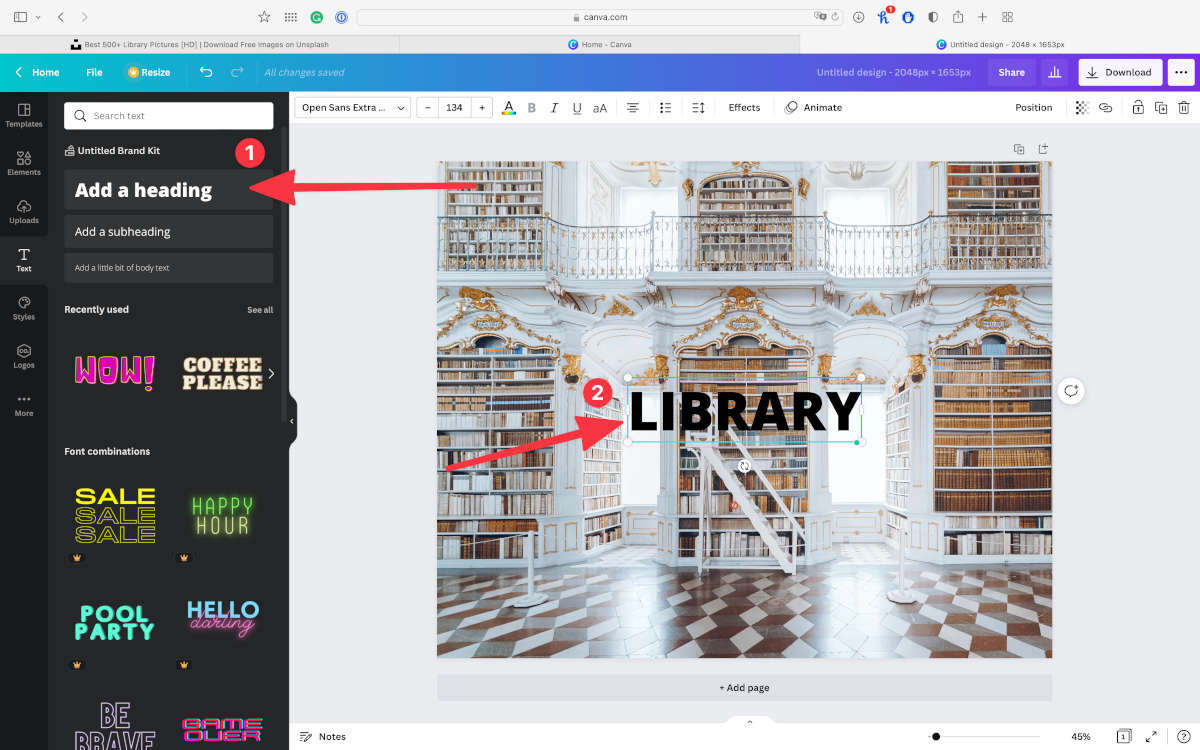Select the Untitled design browser tab
This screenshot has width=1200, height=750.
coord(1000,44)
